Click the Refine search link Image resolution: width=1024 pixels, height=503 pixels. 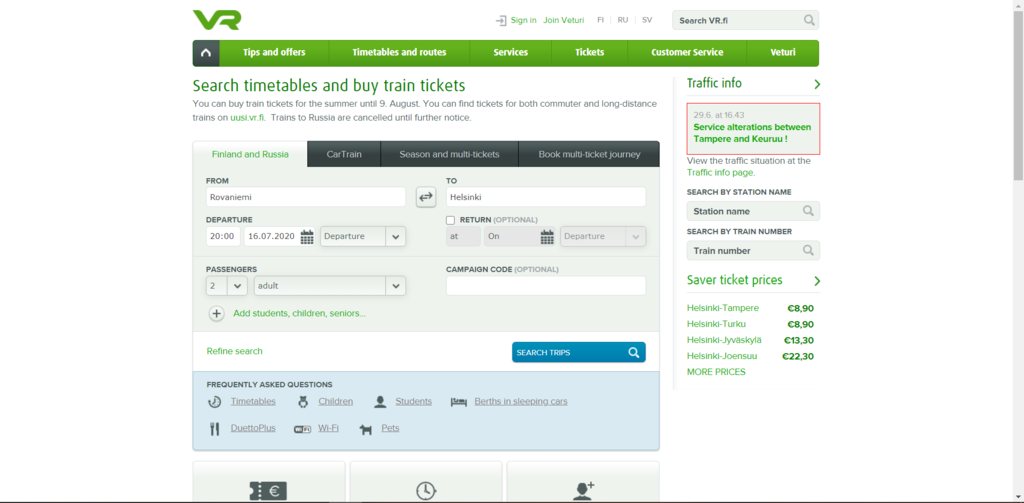coord(234,351)
